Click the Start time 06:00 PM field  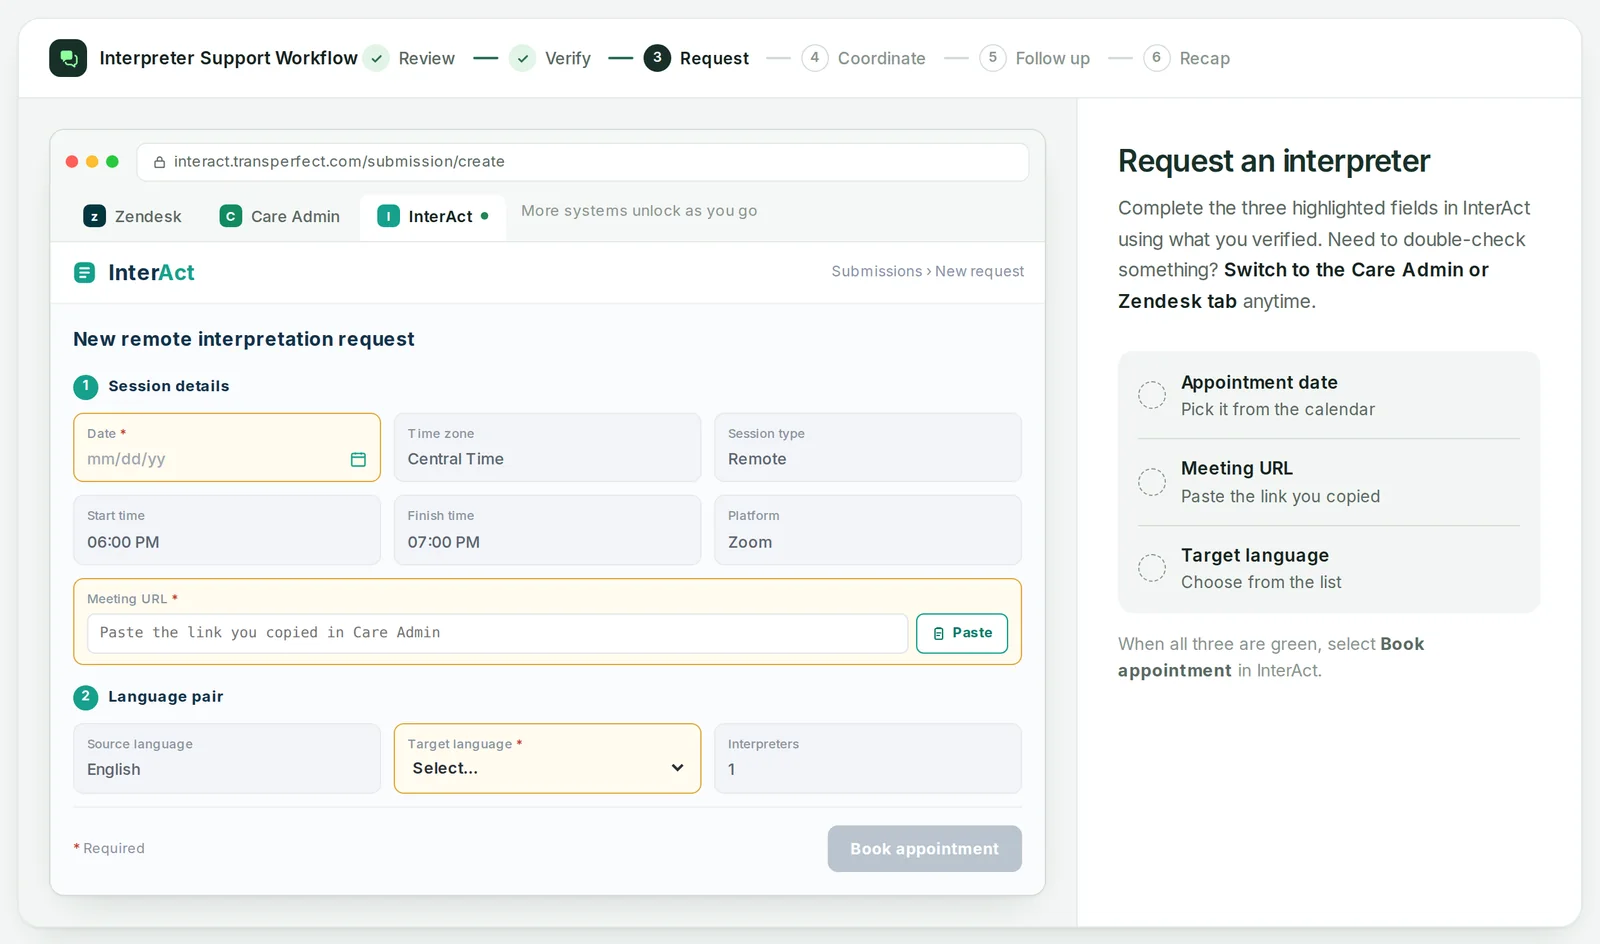click(227, 530)
